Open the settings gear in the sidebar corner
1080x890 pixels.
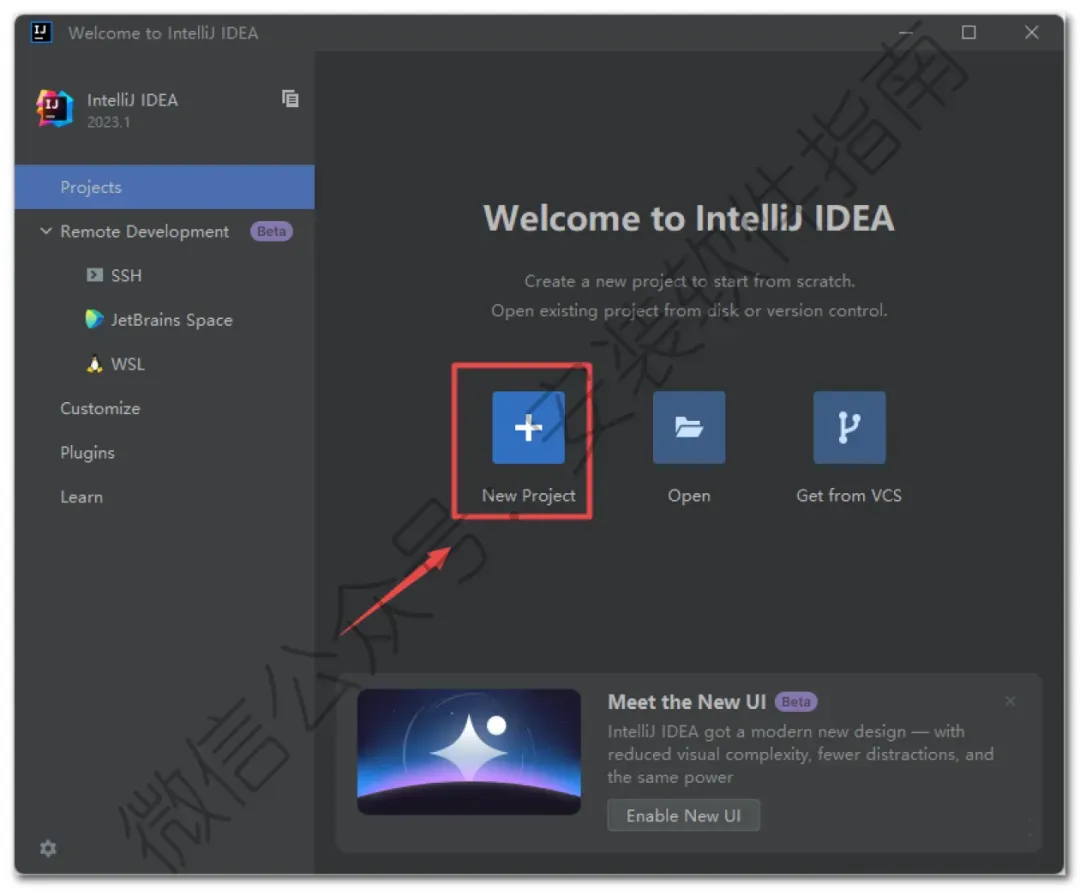(x=48, y=848)
